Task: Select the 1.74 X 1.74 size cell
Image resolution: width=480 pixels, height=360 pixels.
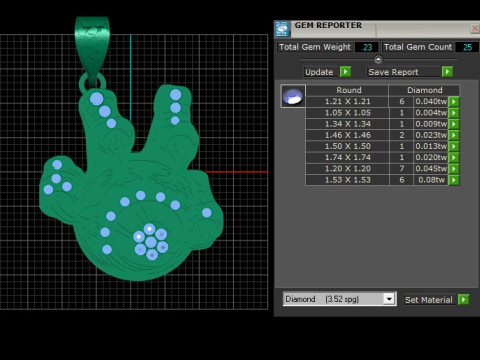Action: pos(347,157)
